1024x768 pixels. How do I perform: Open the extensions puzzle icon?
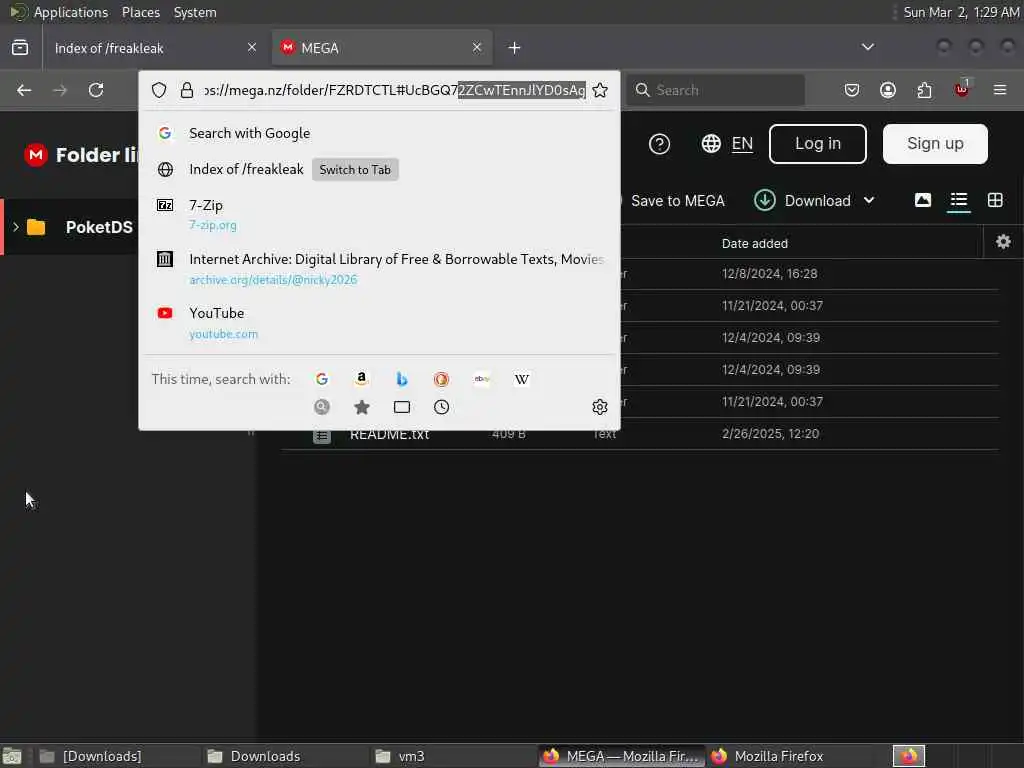click(925, 90)
